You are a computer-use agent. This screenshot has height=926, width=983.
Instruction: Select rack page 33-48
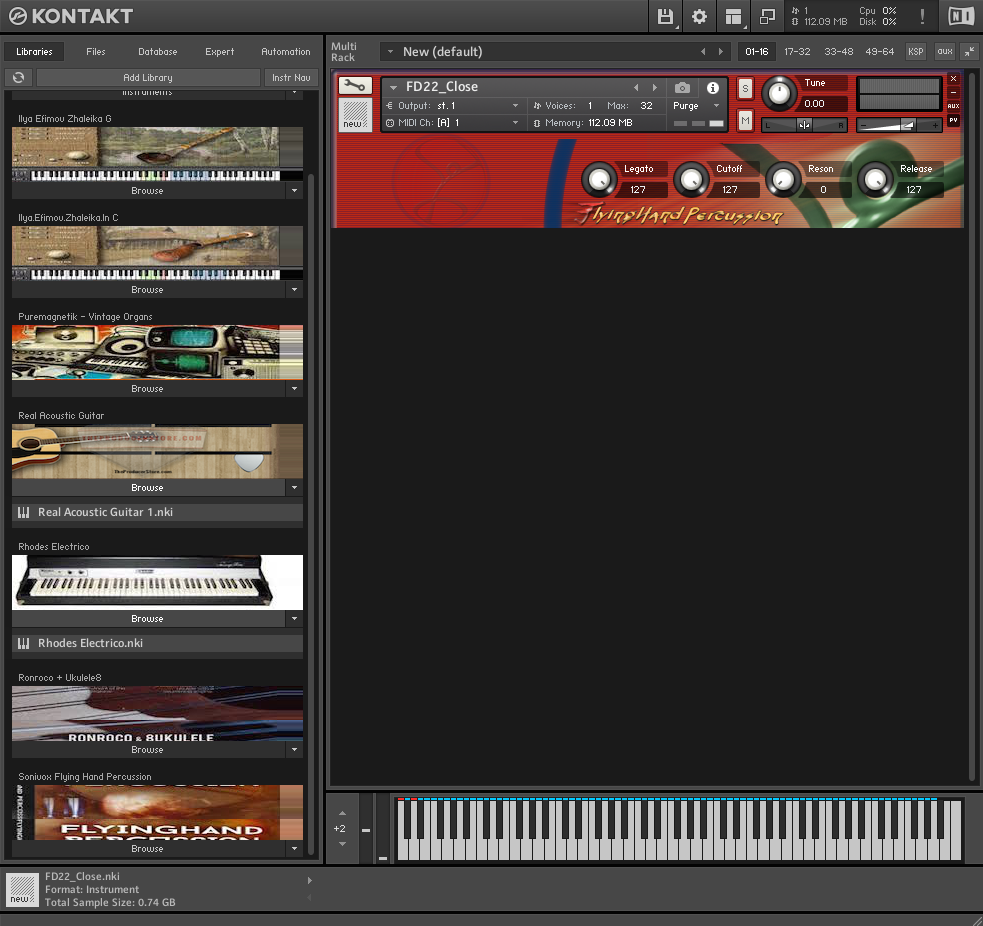[x=839, y=51]
